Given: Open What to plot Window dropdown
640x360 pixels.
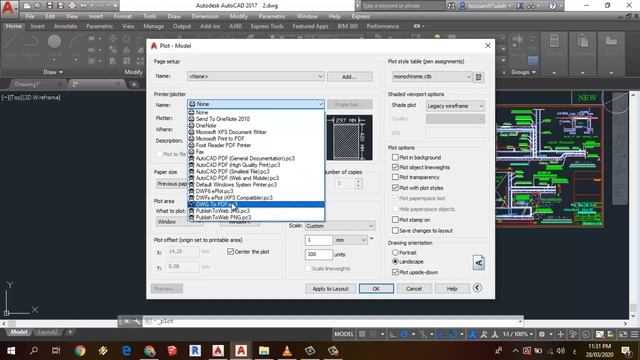Looking at the screenshot, I should point(180,222).
